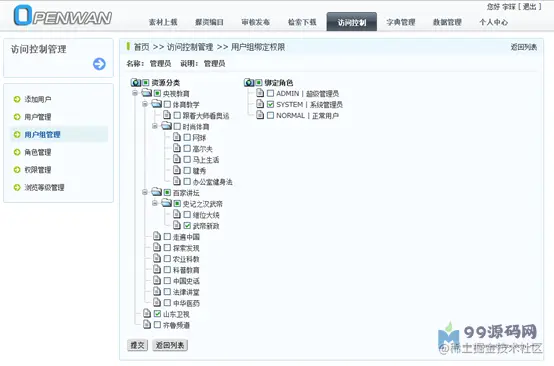Click the document icon next to 马上生活
Image resolution: width=554 pixels, height=366 pixels.
(x=177, y=159)
